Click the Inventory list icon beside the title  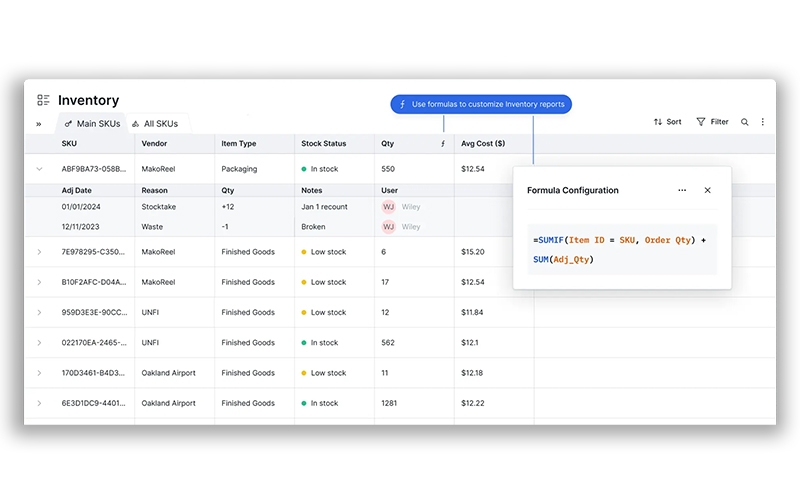[x=43, y=100]
